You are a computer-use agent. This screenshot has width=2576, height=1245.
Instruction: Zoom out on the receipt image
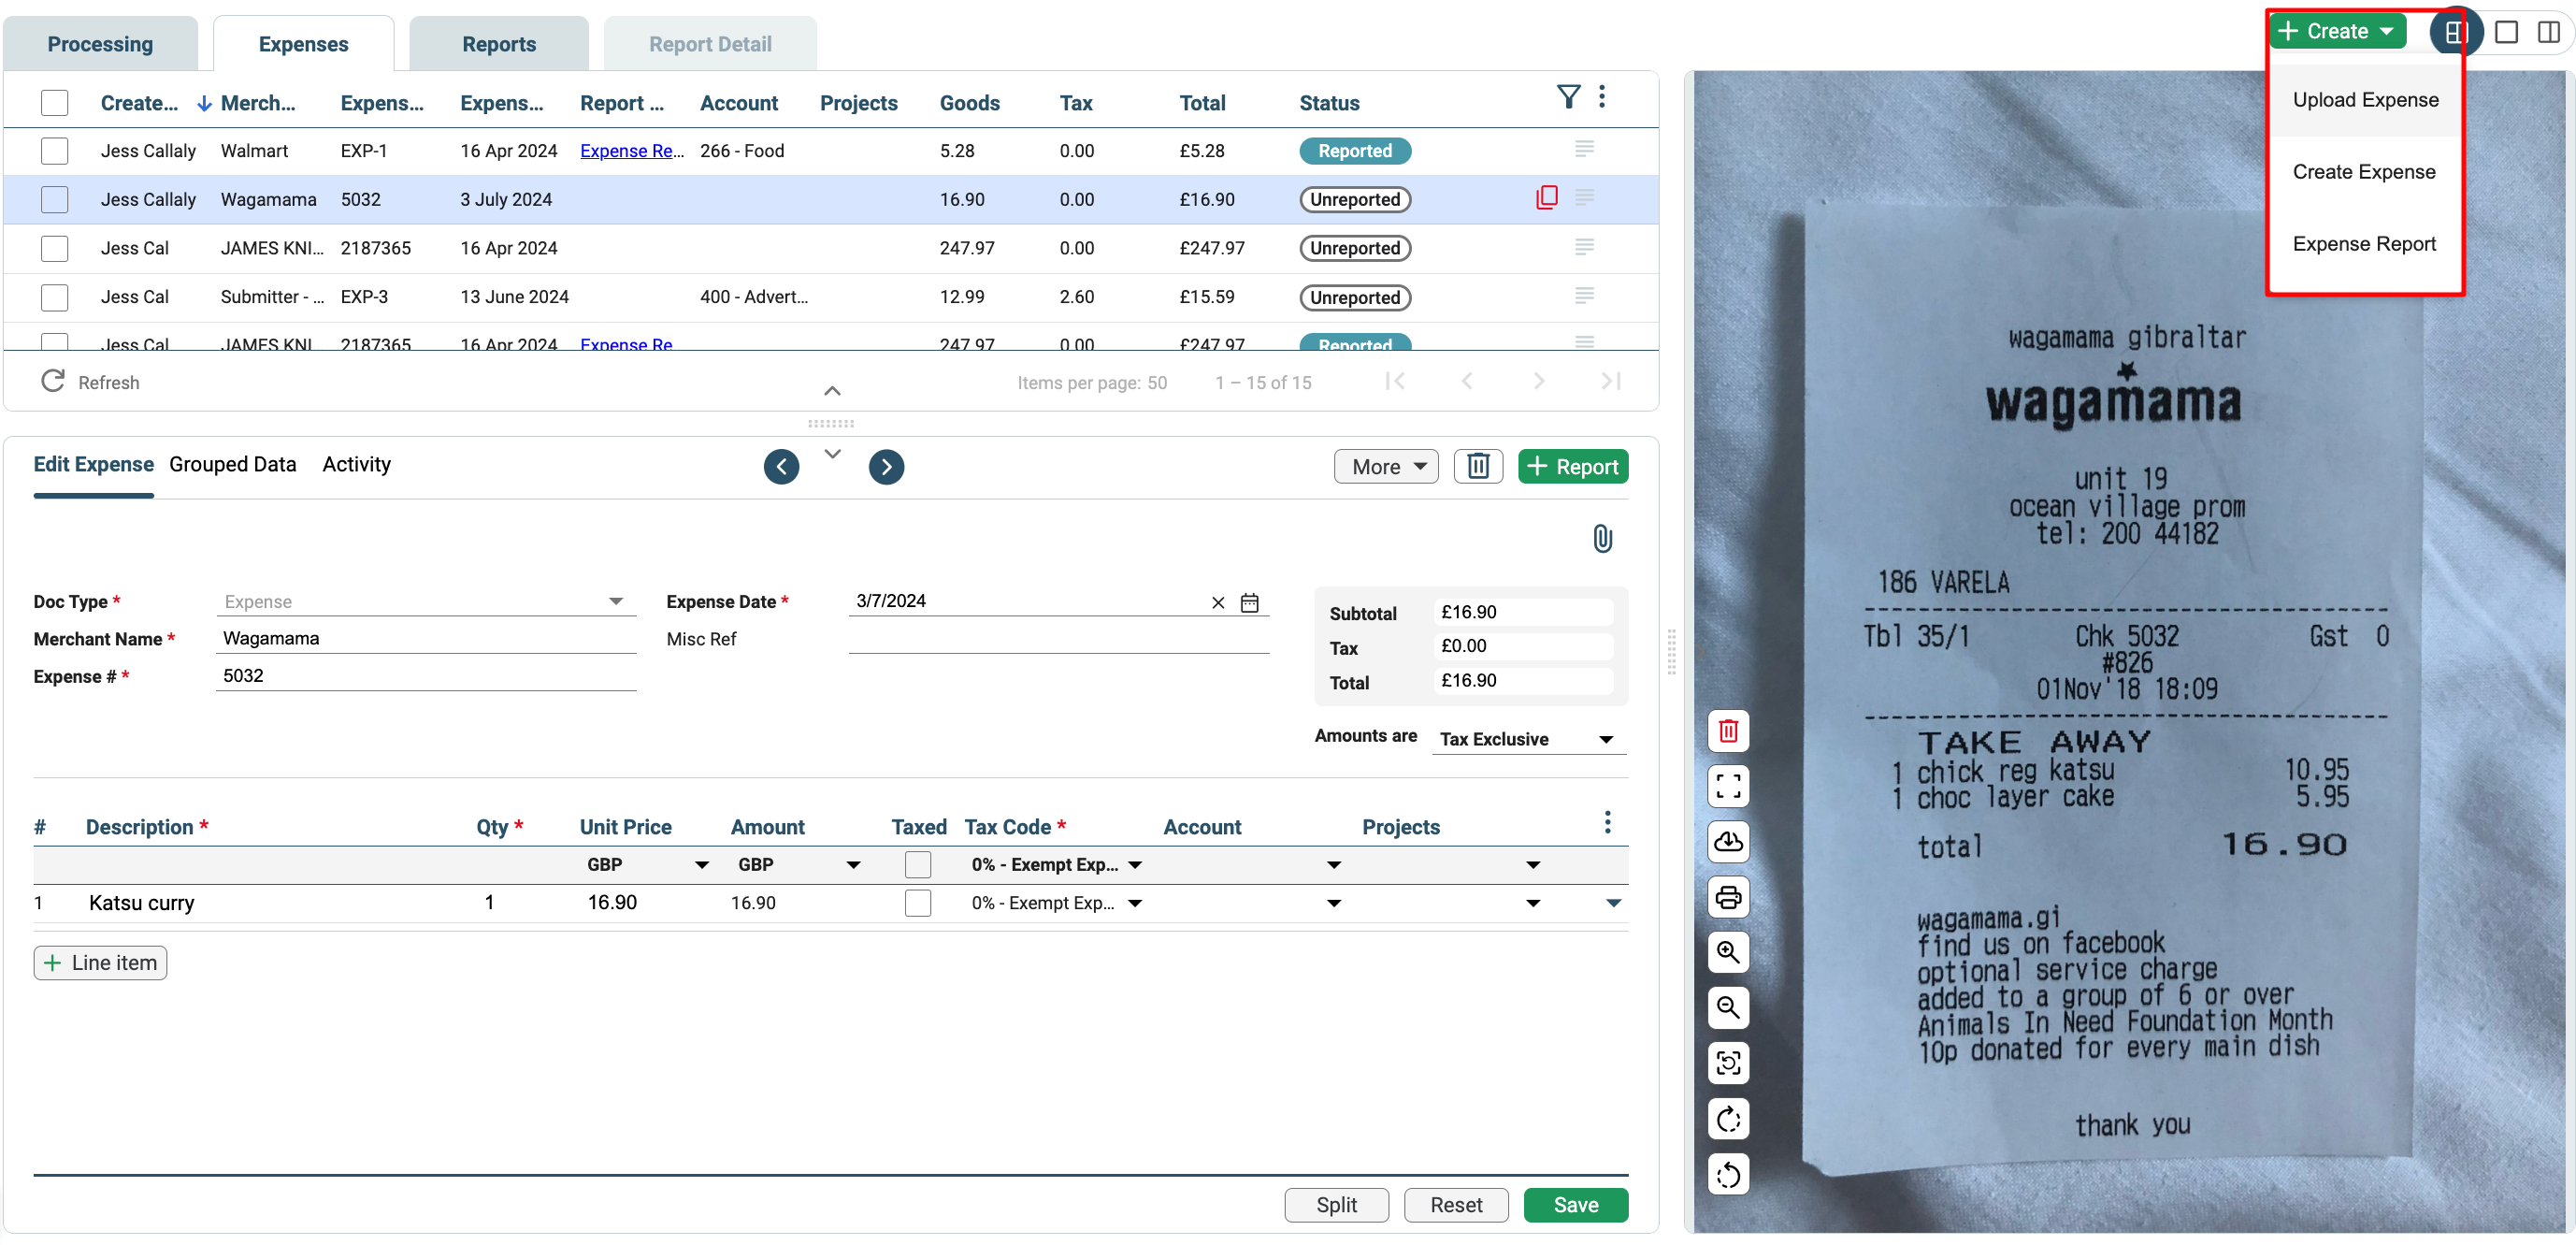pos(1728,1007)
